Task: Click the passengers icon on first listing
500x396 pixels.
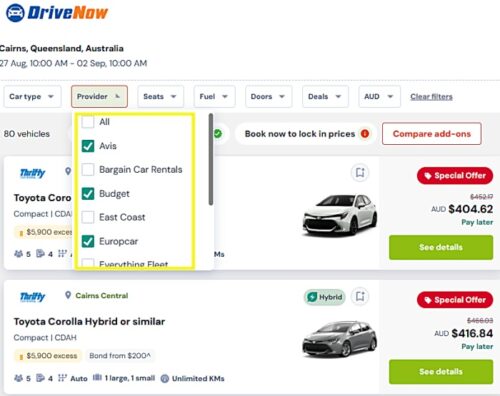Action: pos(18,254)
